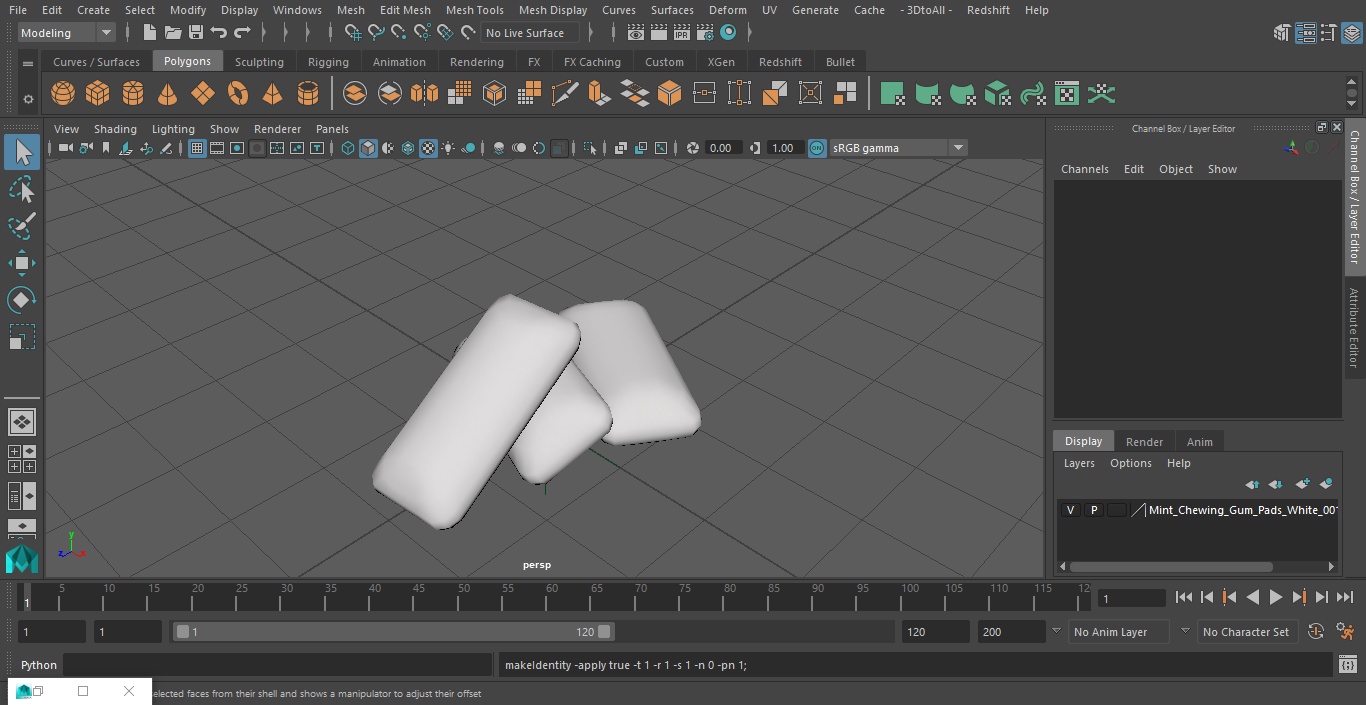
Task: Open the shelf tab options menu button
Action: click(28, 62)
